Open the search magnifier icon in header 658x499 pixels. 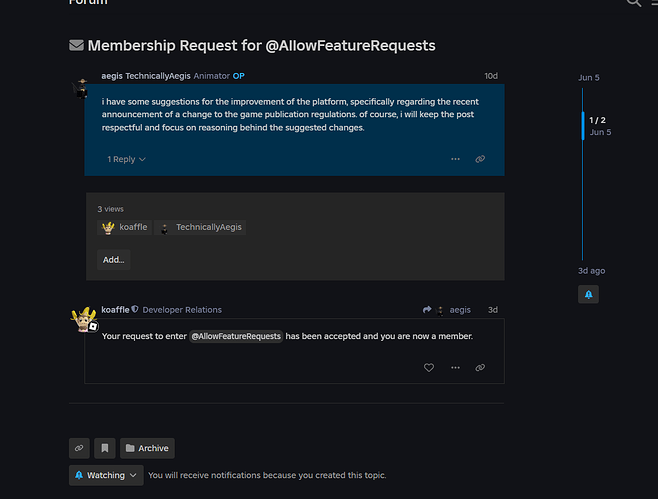click(634, 3)
